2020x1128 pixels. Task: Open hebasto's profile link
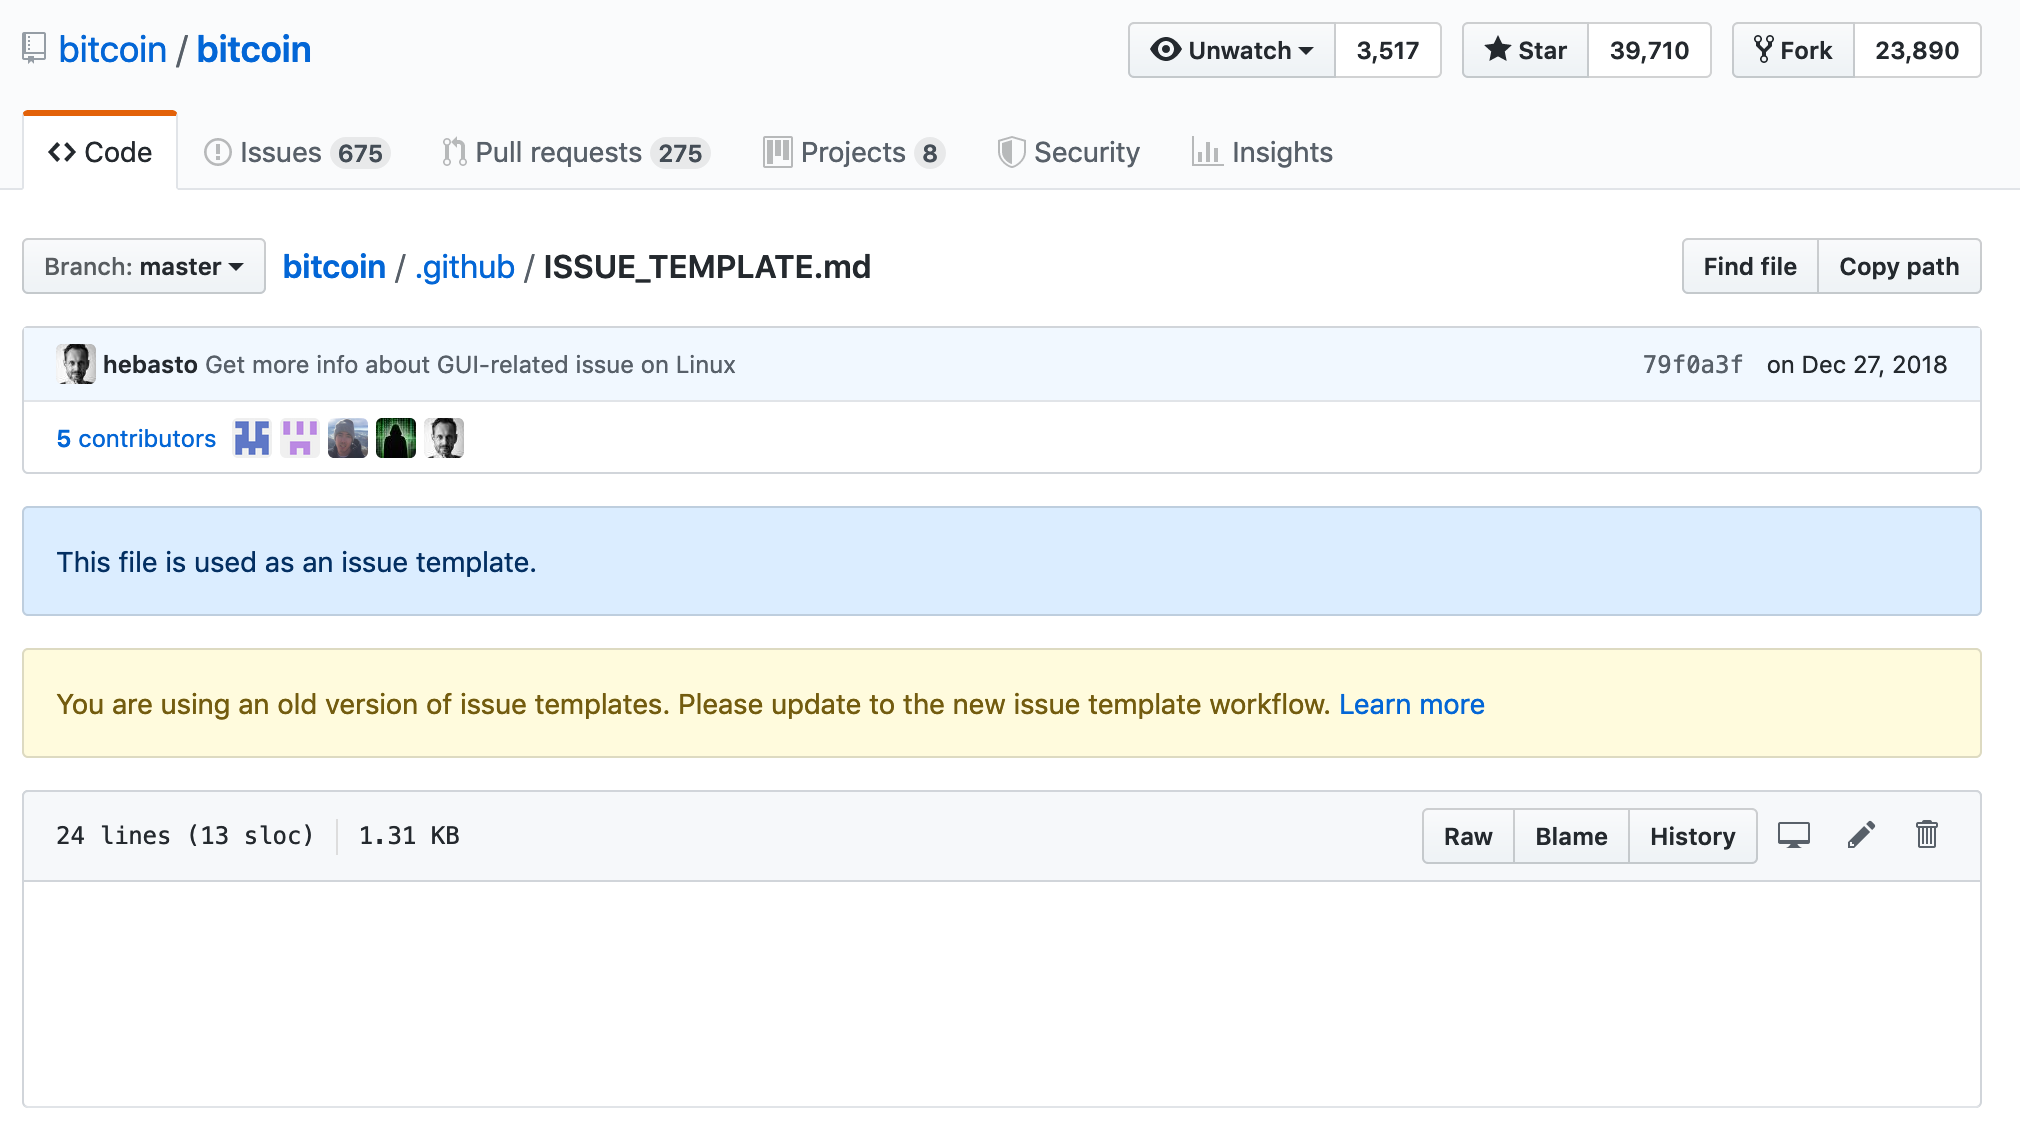[x=150, y=364]
